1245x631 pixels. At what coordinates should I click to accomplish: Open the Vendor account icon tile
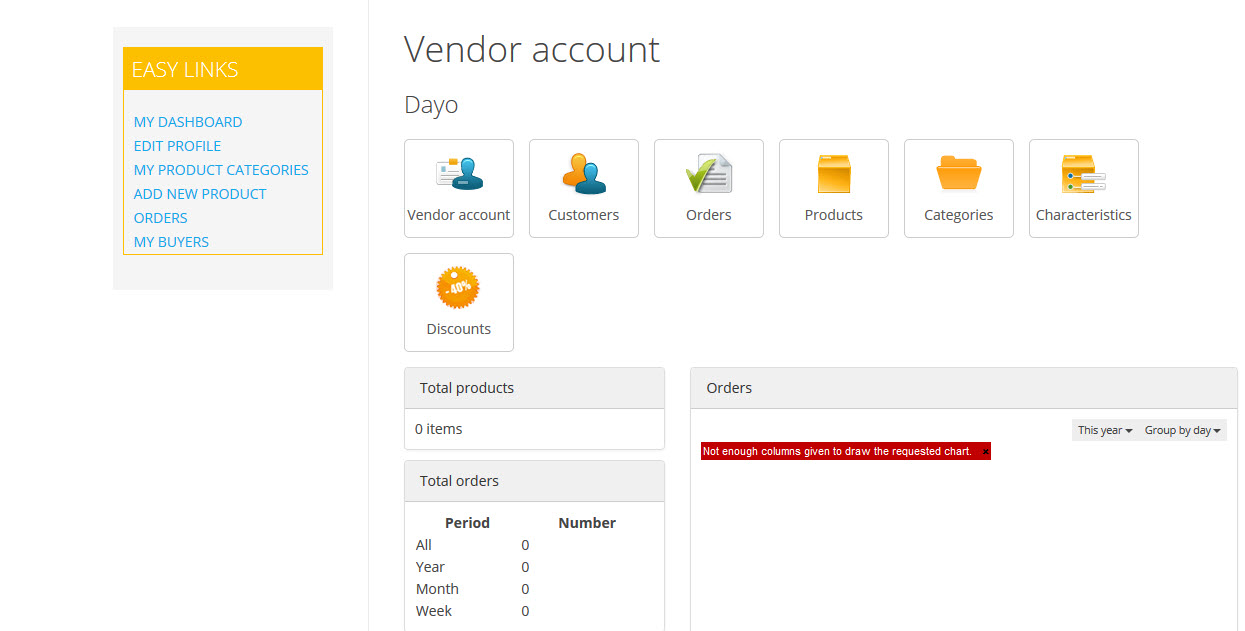(x=459, y=188)
